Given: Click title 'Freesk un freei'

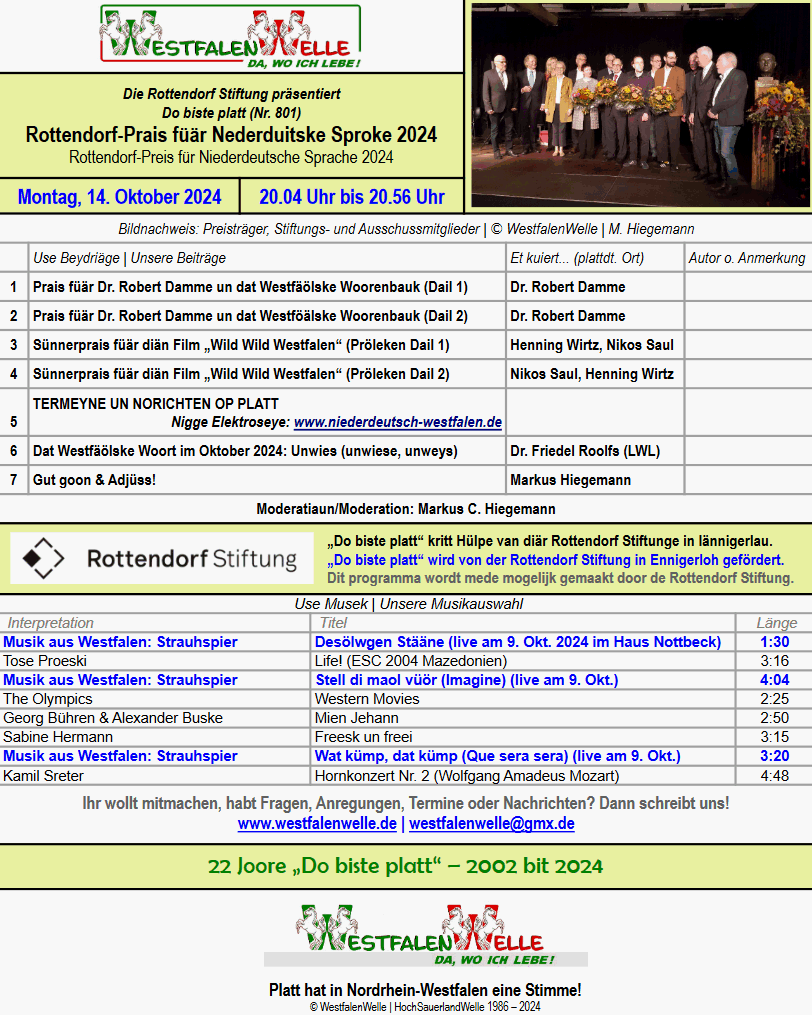Looking at the screenshot, I should point(363,737).
